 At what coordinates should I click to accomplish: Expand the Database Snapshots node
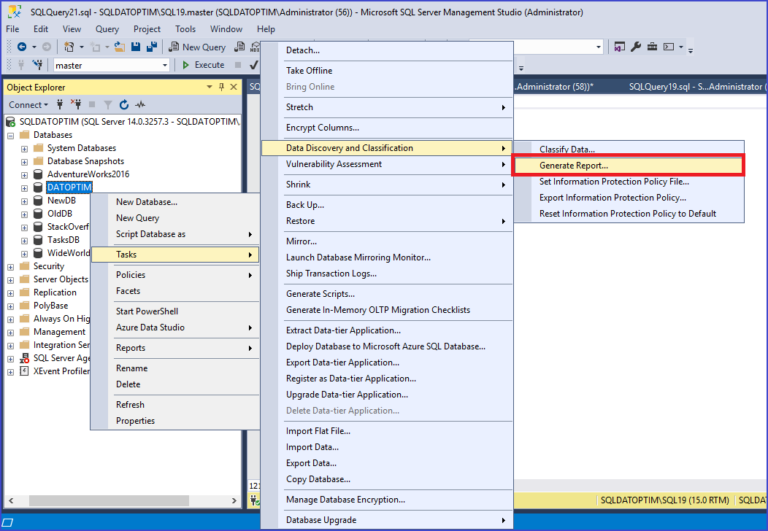[24, 162]
